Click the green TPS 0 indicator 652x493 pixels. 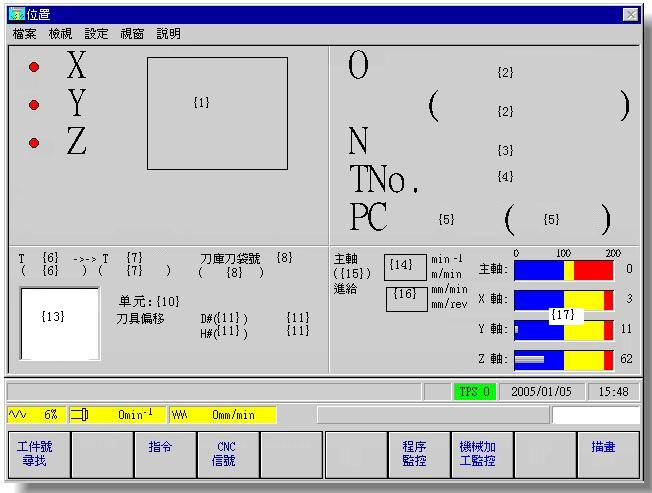click(x=473, y=391)
